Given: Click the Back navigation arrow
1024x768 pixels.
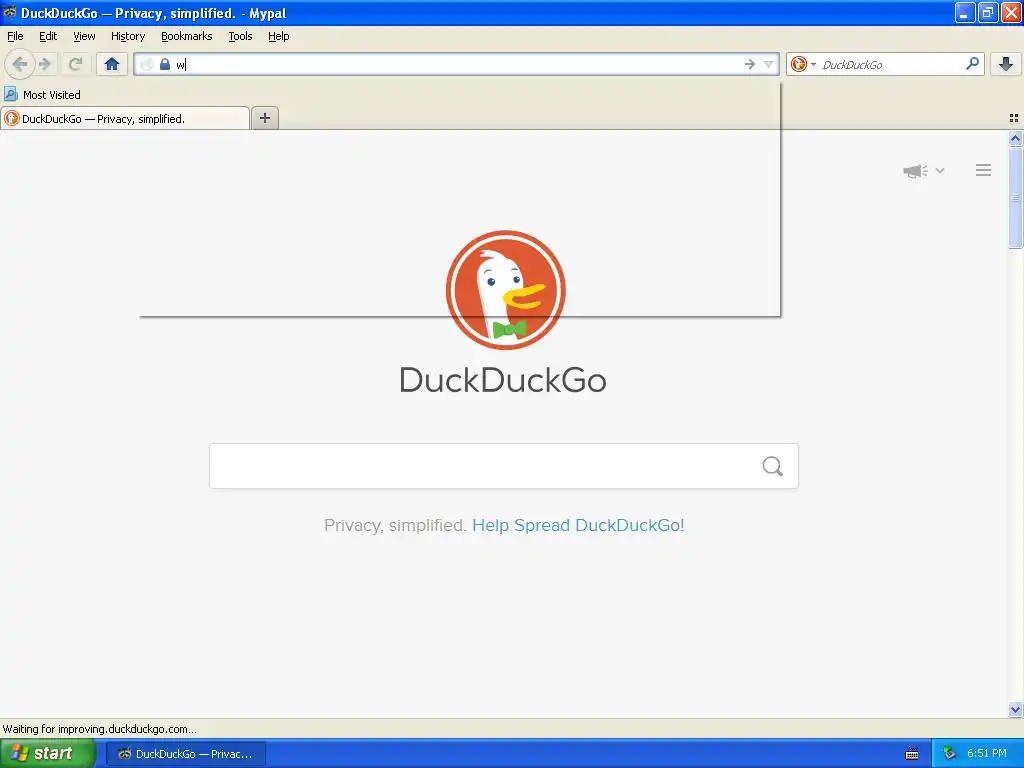Looking at the screenshot, I should (x=20, y=64).
